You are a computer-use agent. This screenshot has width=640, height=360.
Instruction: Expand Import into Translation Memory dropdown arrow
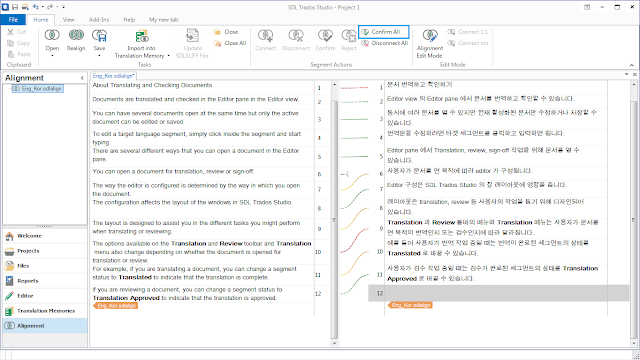(x=169, y=56)
